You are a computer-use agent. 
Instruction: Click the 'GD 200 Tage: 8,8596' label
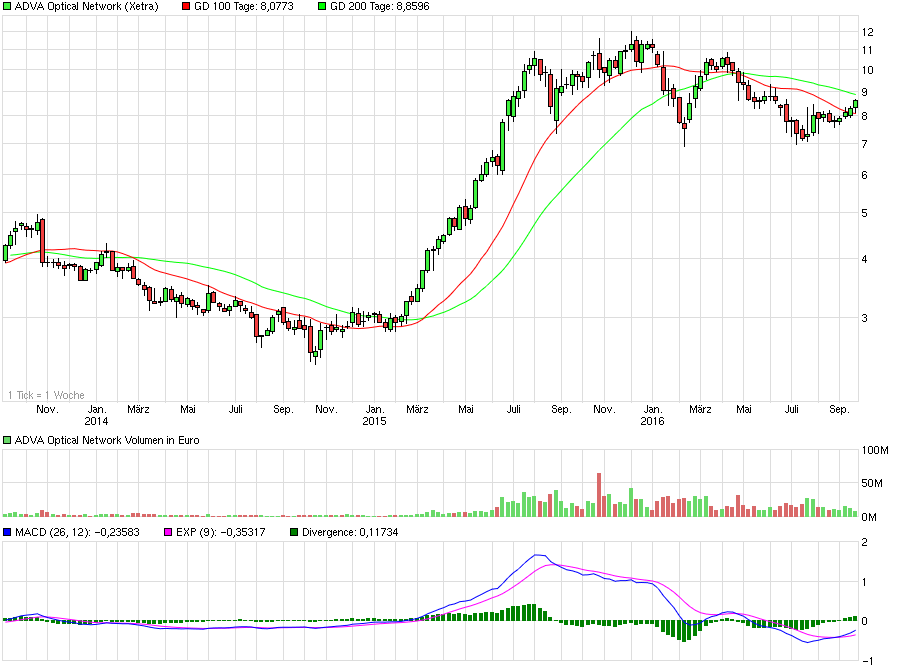(380, 6)
